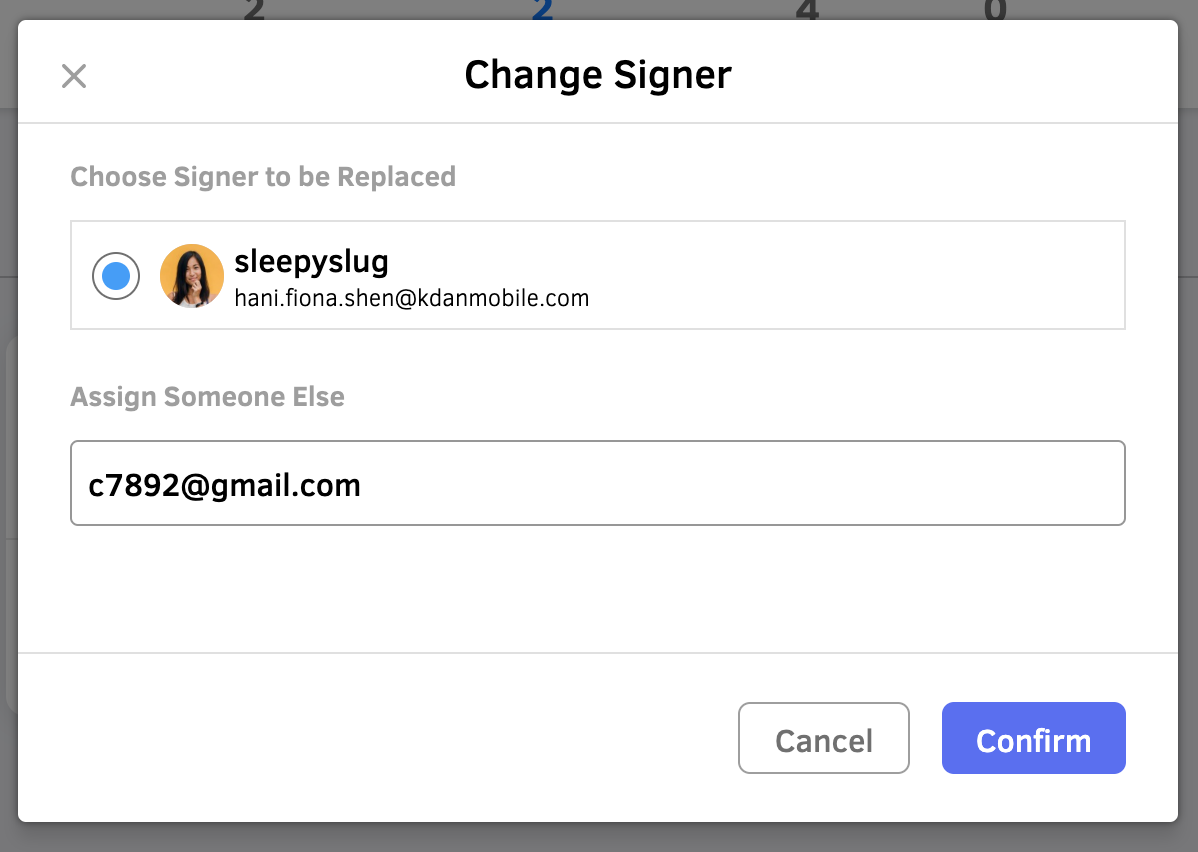Viewport: 1198px width, 852px height.
Task: Confirm the new signer assignment
Action: pos(1034,738)
